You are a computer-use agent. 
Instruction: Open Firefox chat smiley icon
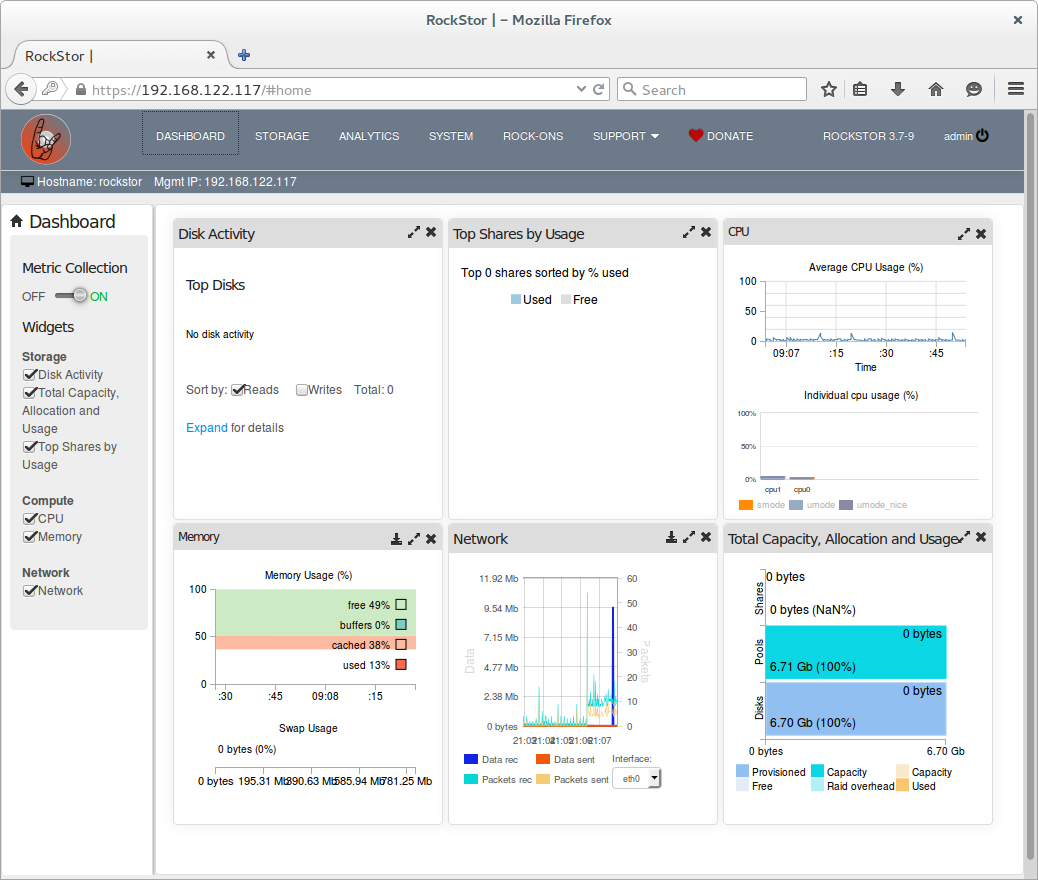(x=973, y=89)
